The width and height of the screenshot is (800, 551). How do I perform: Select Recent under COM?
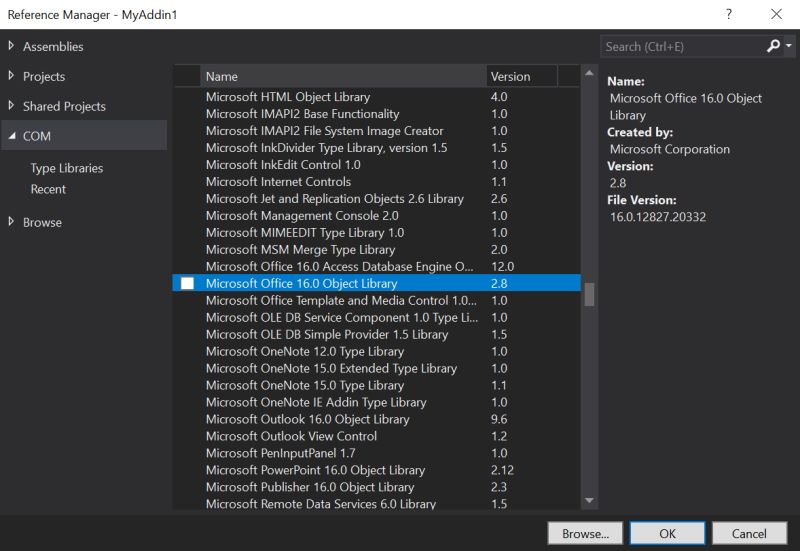pos(48,189)
